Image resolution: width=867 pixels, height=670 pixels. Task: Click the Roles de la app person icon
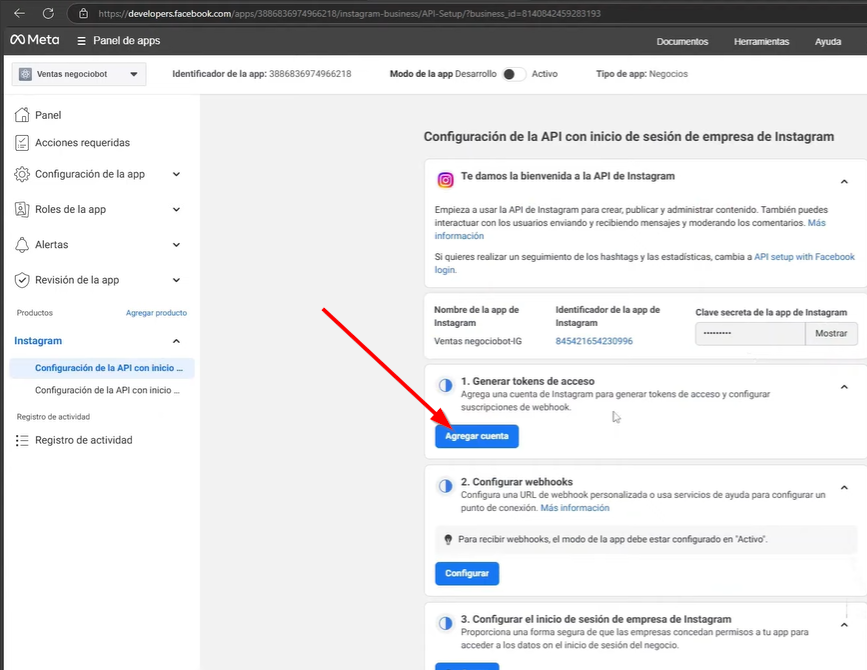[22, 210]
